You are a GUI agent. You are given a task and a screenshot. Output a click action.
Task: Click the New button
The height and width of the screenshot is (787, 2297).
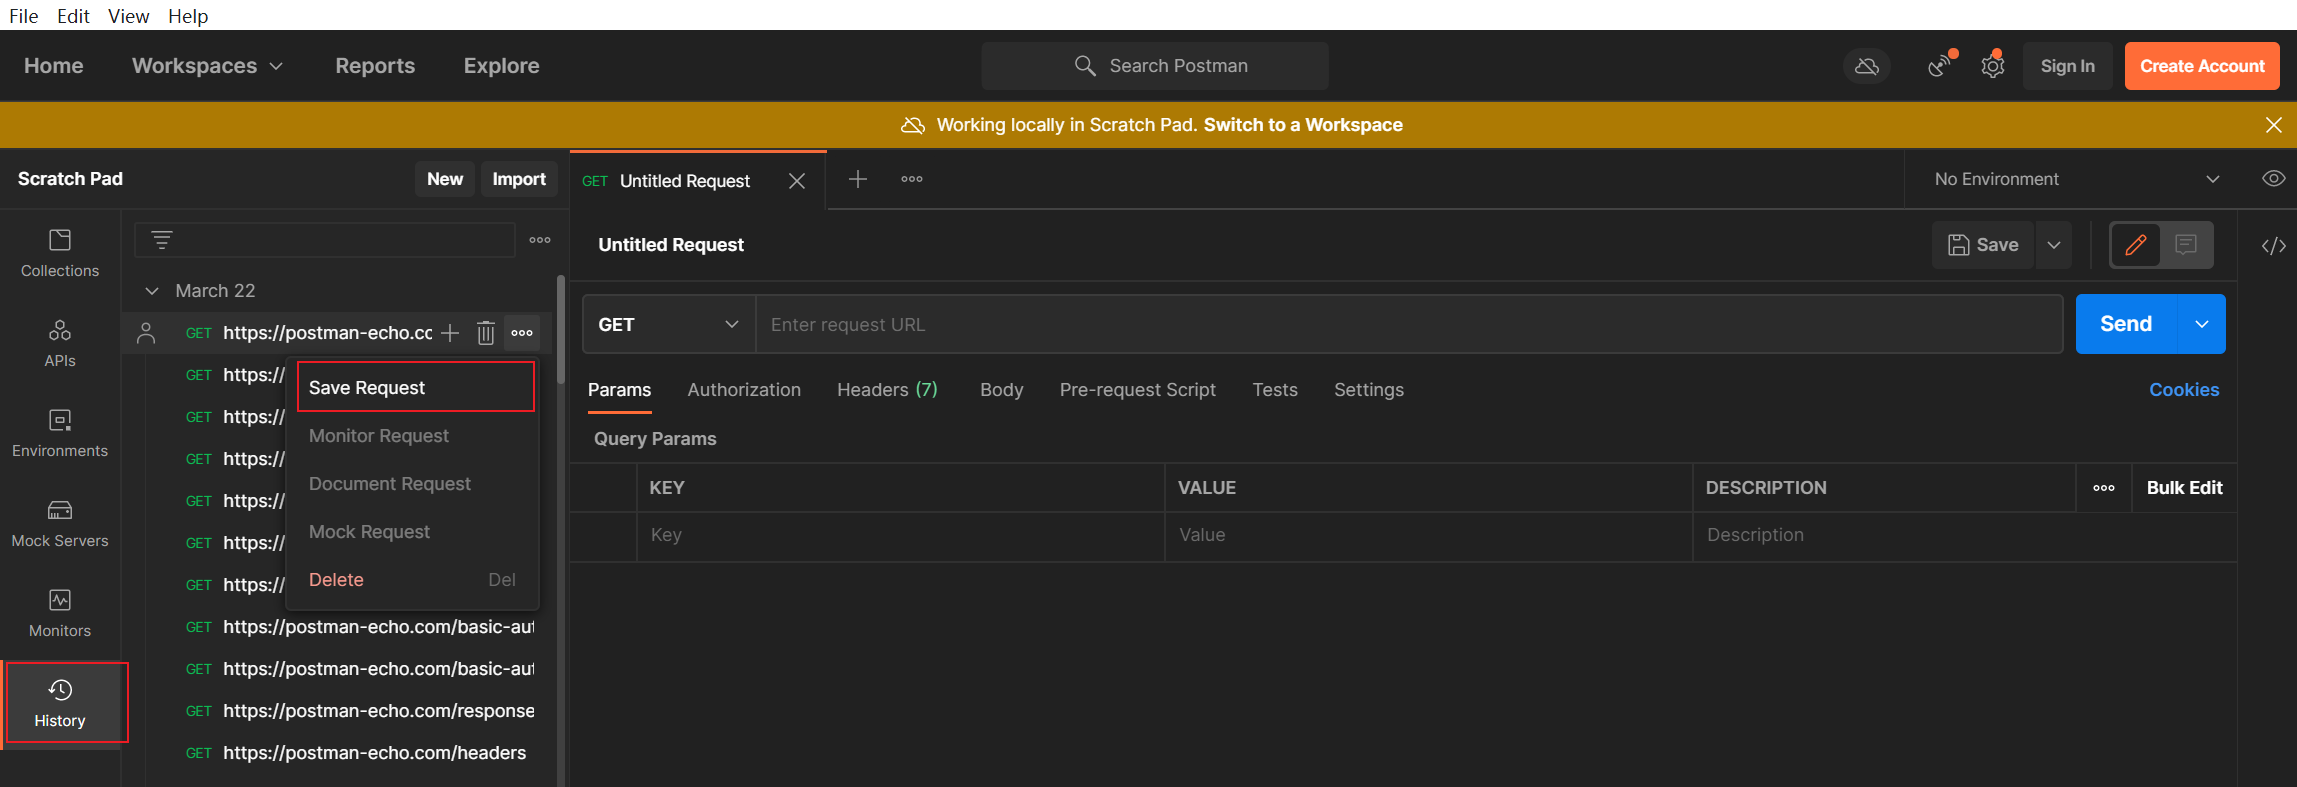tap(445, 179)
